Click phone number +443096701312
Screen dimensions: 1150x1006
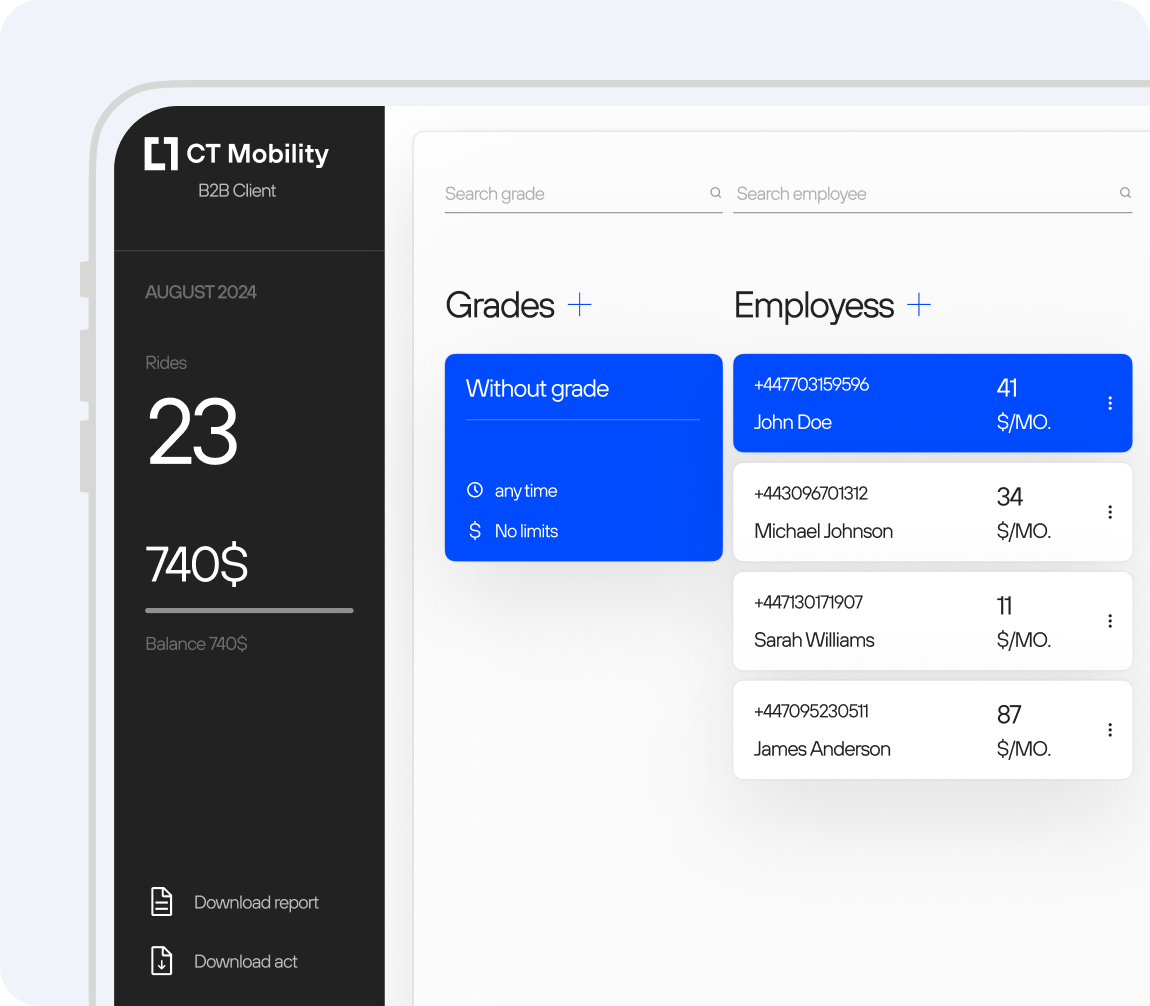point(811,493)
